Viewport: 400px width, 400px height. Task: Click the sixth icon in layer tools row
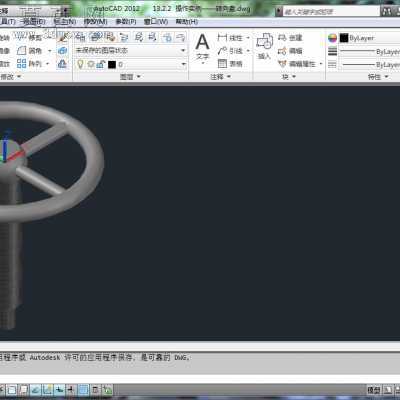pos(152,37)
